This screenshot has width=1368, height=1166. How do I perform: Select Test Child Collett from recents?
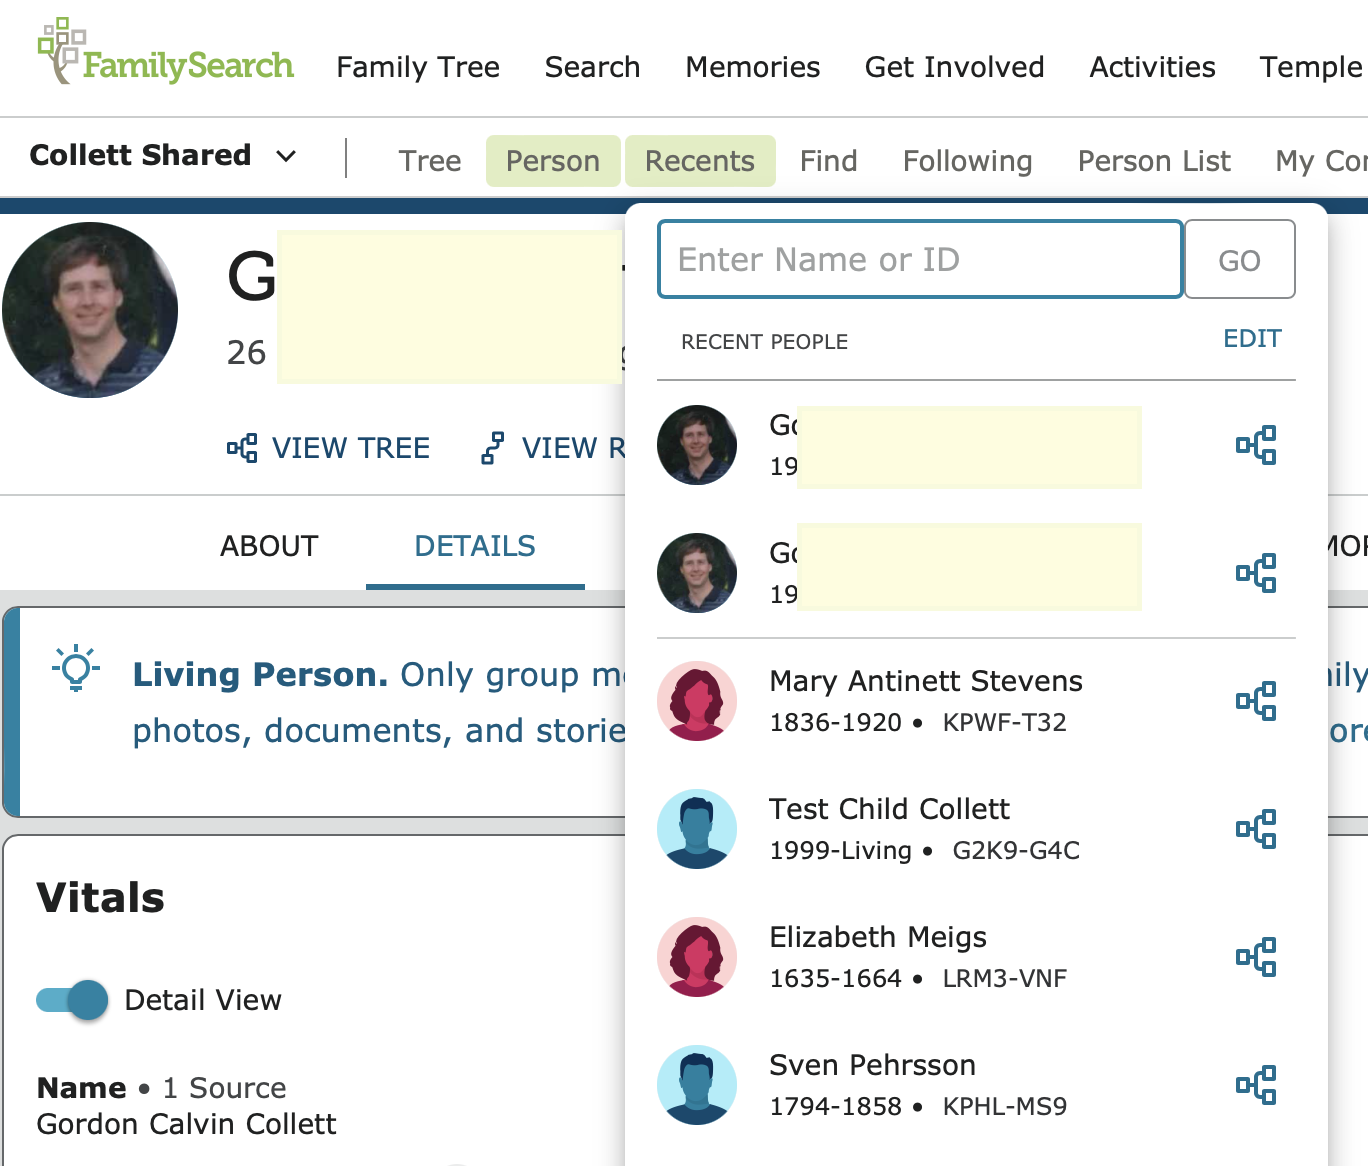click(976, 829)
